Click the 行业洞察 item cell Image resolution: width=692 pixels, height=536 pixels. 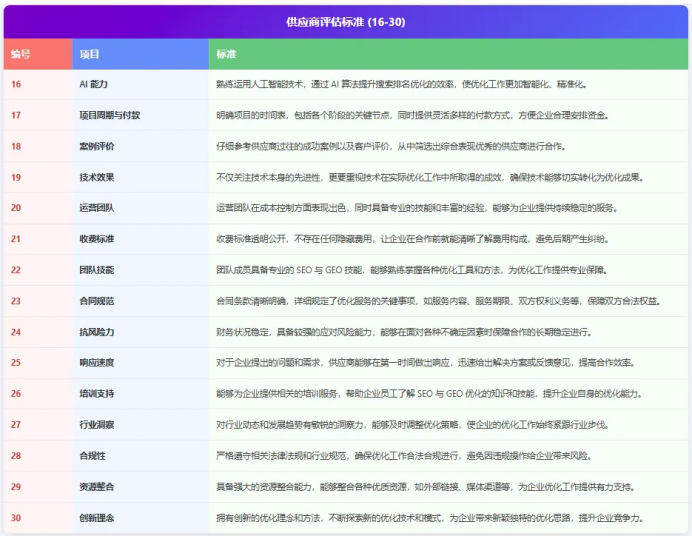coord(97,425)
